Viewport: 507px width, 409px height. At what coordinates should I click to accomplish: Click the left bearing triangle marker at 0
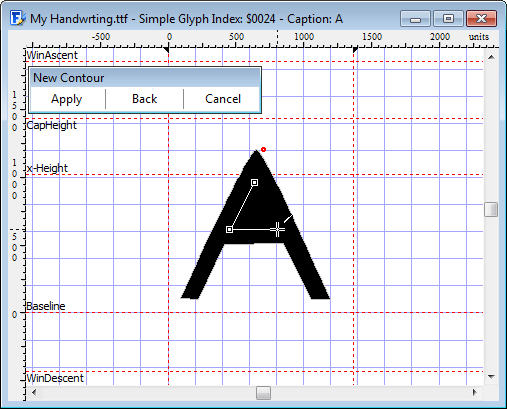(166, 50)
